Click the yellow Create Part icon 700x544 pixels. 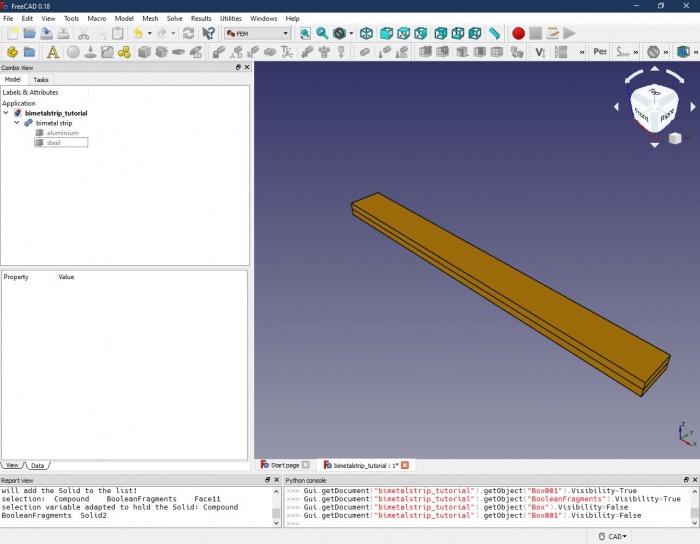click(x=12, y=52)
